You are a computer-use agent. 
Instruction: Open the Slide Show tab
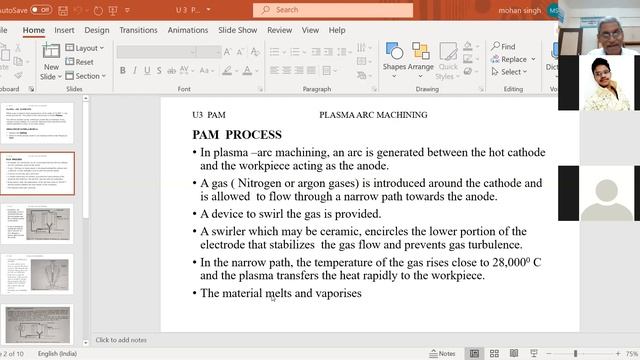238,30
